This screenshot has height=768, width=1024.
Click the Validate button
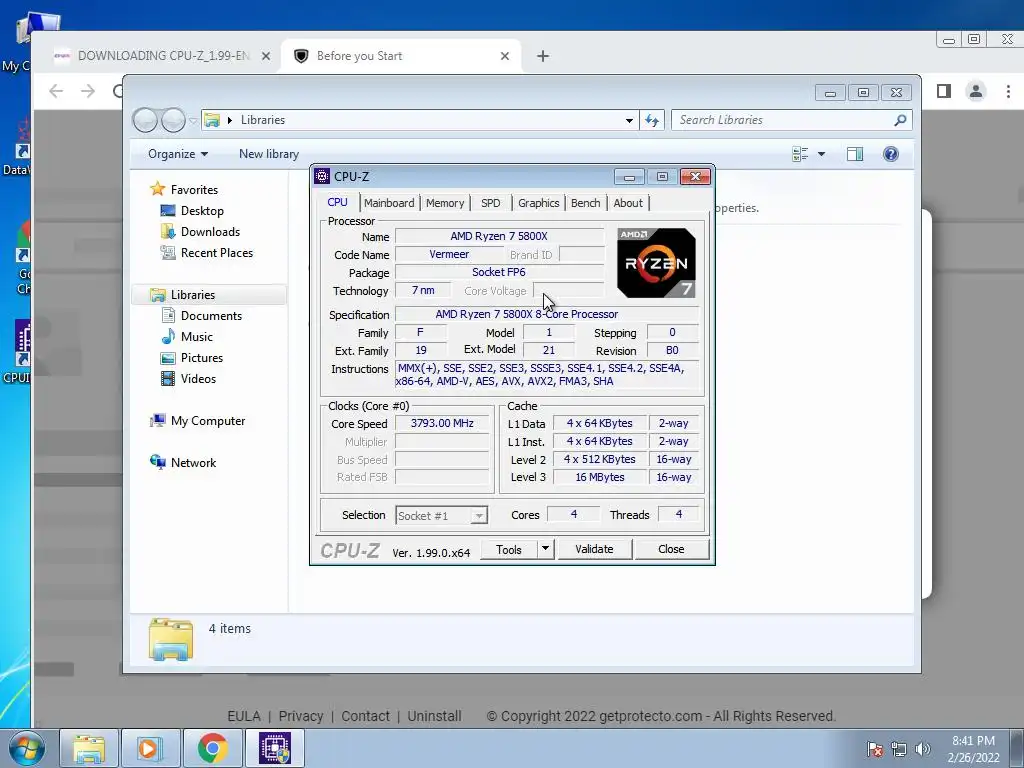[x=594, y=549]
